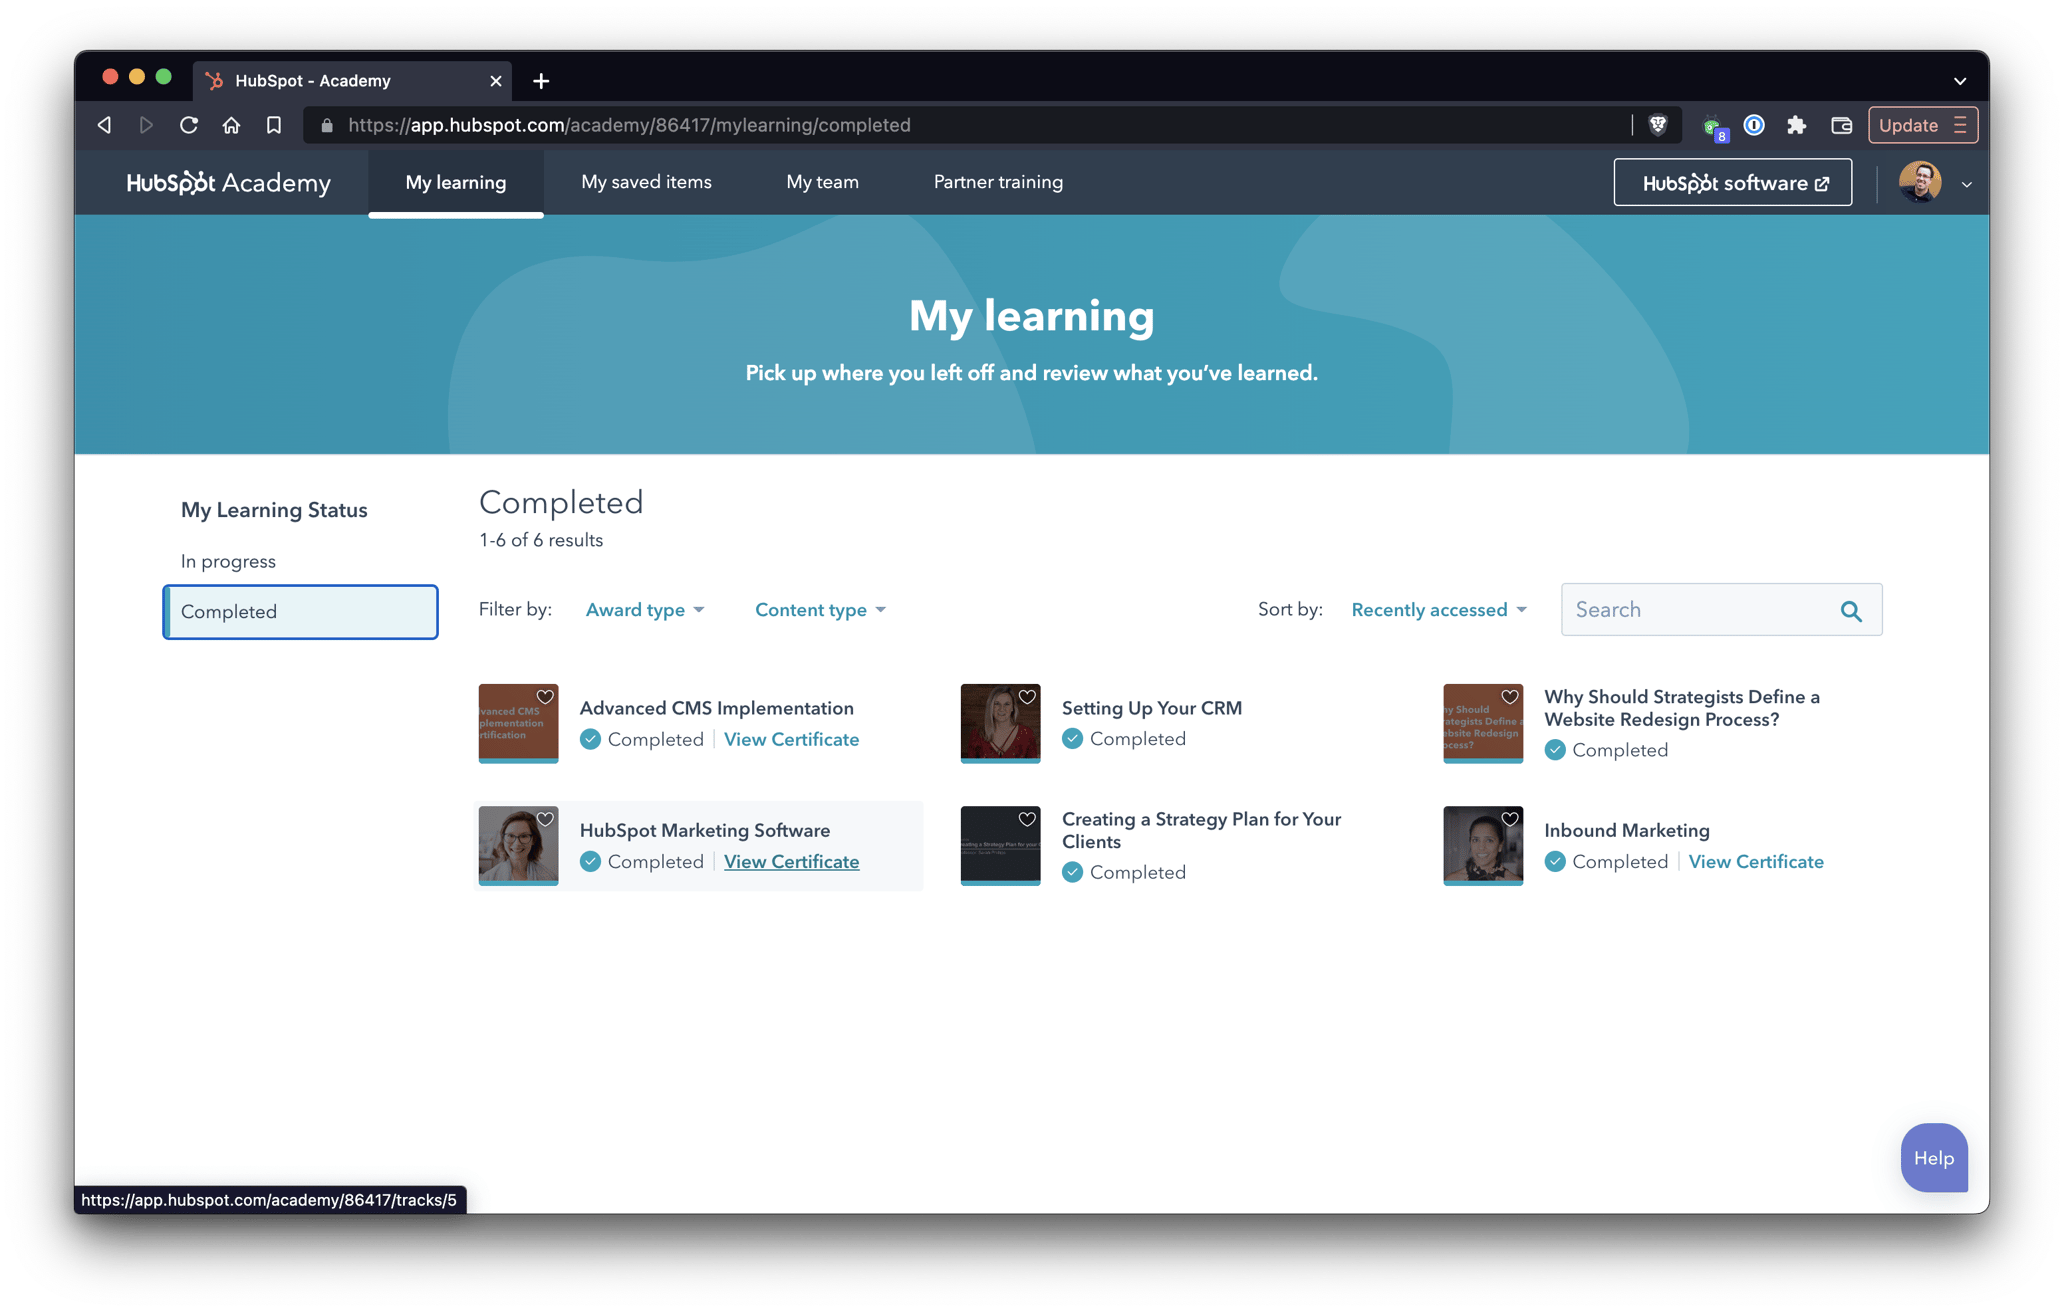This screenshot has height=1312, width=2064.
Task: View Certificate for Inbound Marketing
Action: (x=1756, y=861)
